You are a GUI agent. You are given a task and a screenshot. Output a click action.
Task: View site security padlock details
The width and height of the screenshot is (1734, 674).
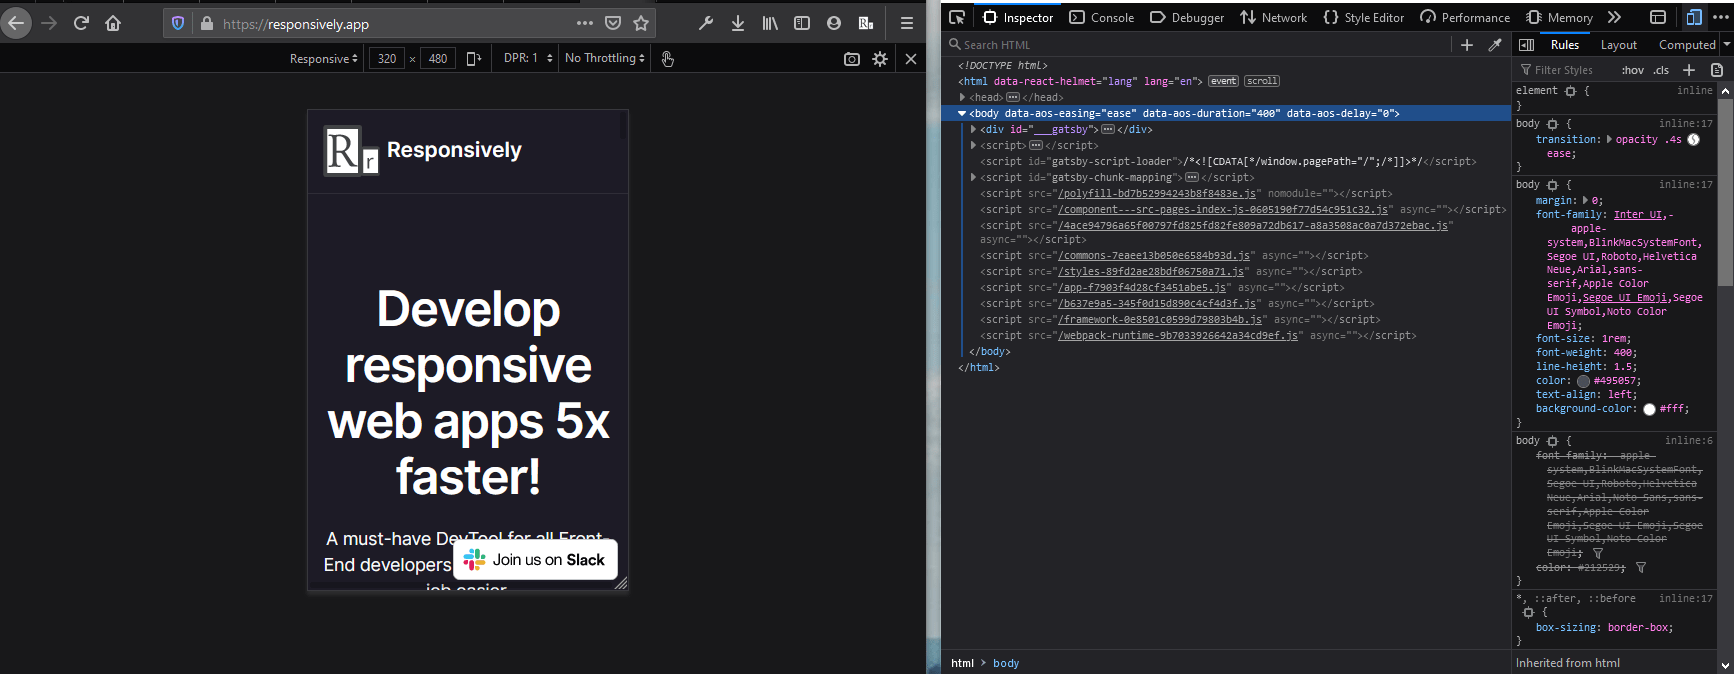tap(207, 23)
